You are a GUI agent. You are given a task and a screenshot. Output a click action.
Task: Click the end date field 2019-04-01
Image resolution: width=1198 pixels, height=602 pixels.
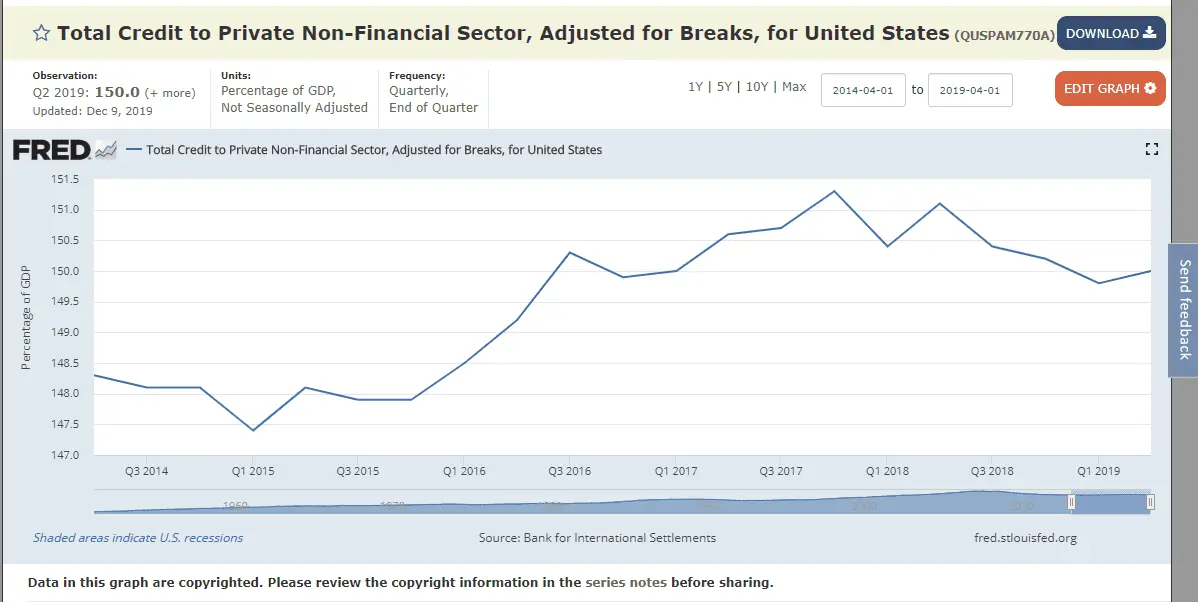pyautogui.click(x=970, y=90)
